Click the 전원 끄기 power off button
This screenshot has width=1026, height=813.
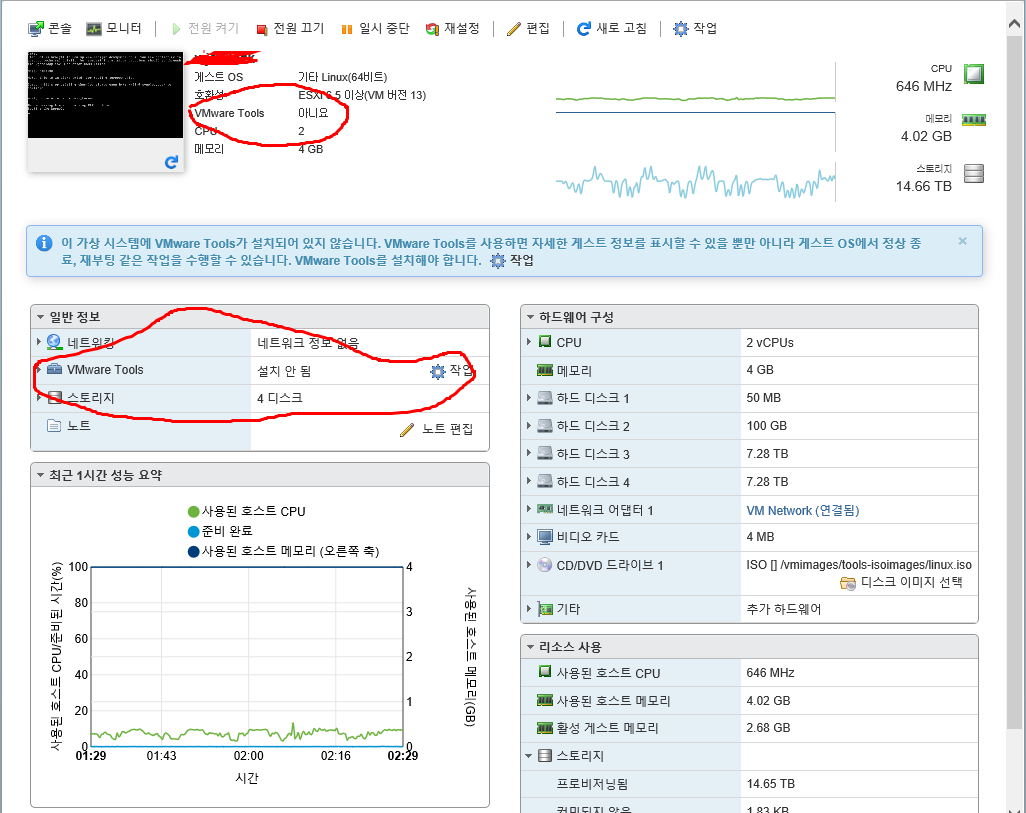click(x=290, y=28)
